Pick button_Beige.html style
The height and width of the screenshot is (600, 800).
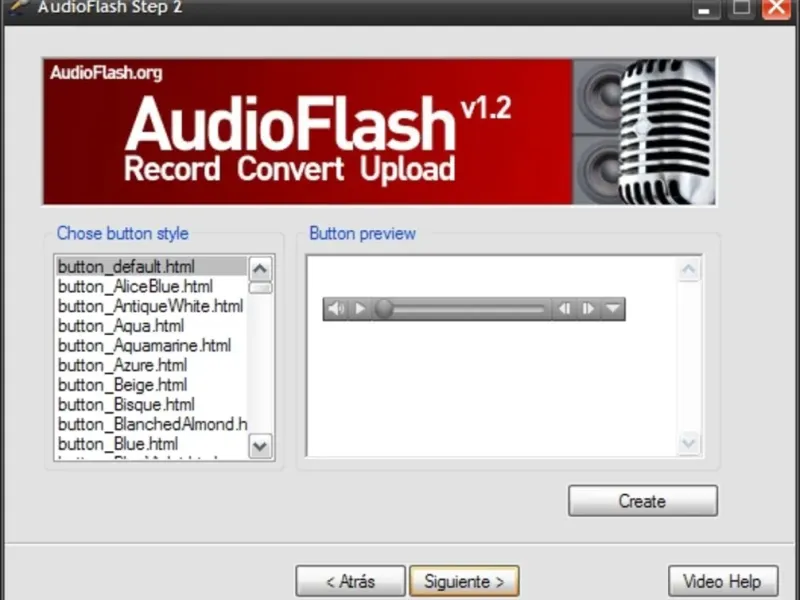(151, 385)
